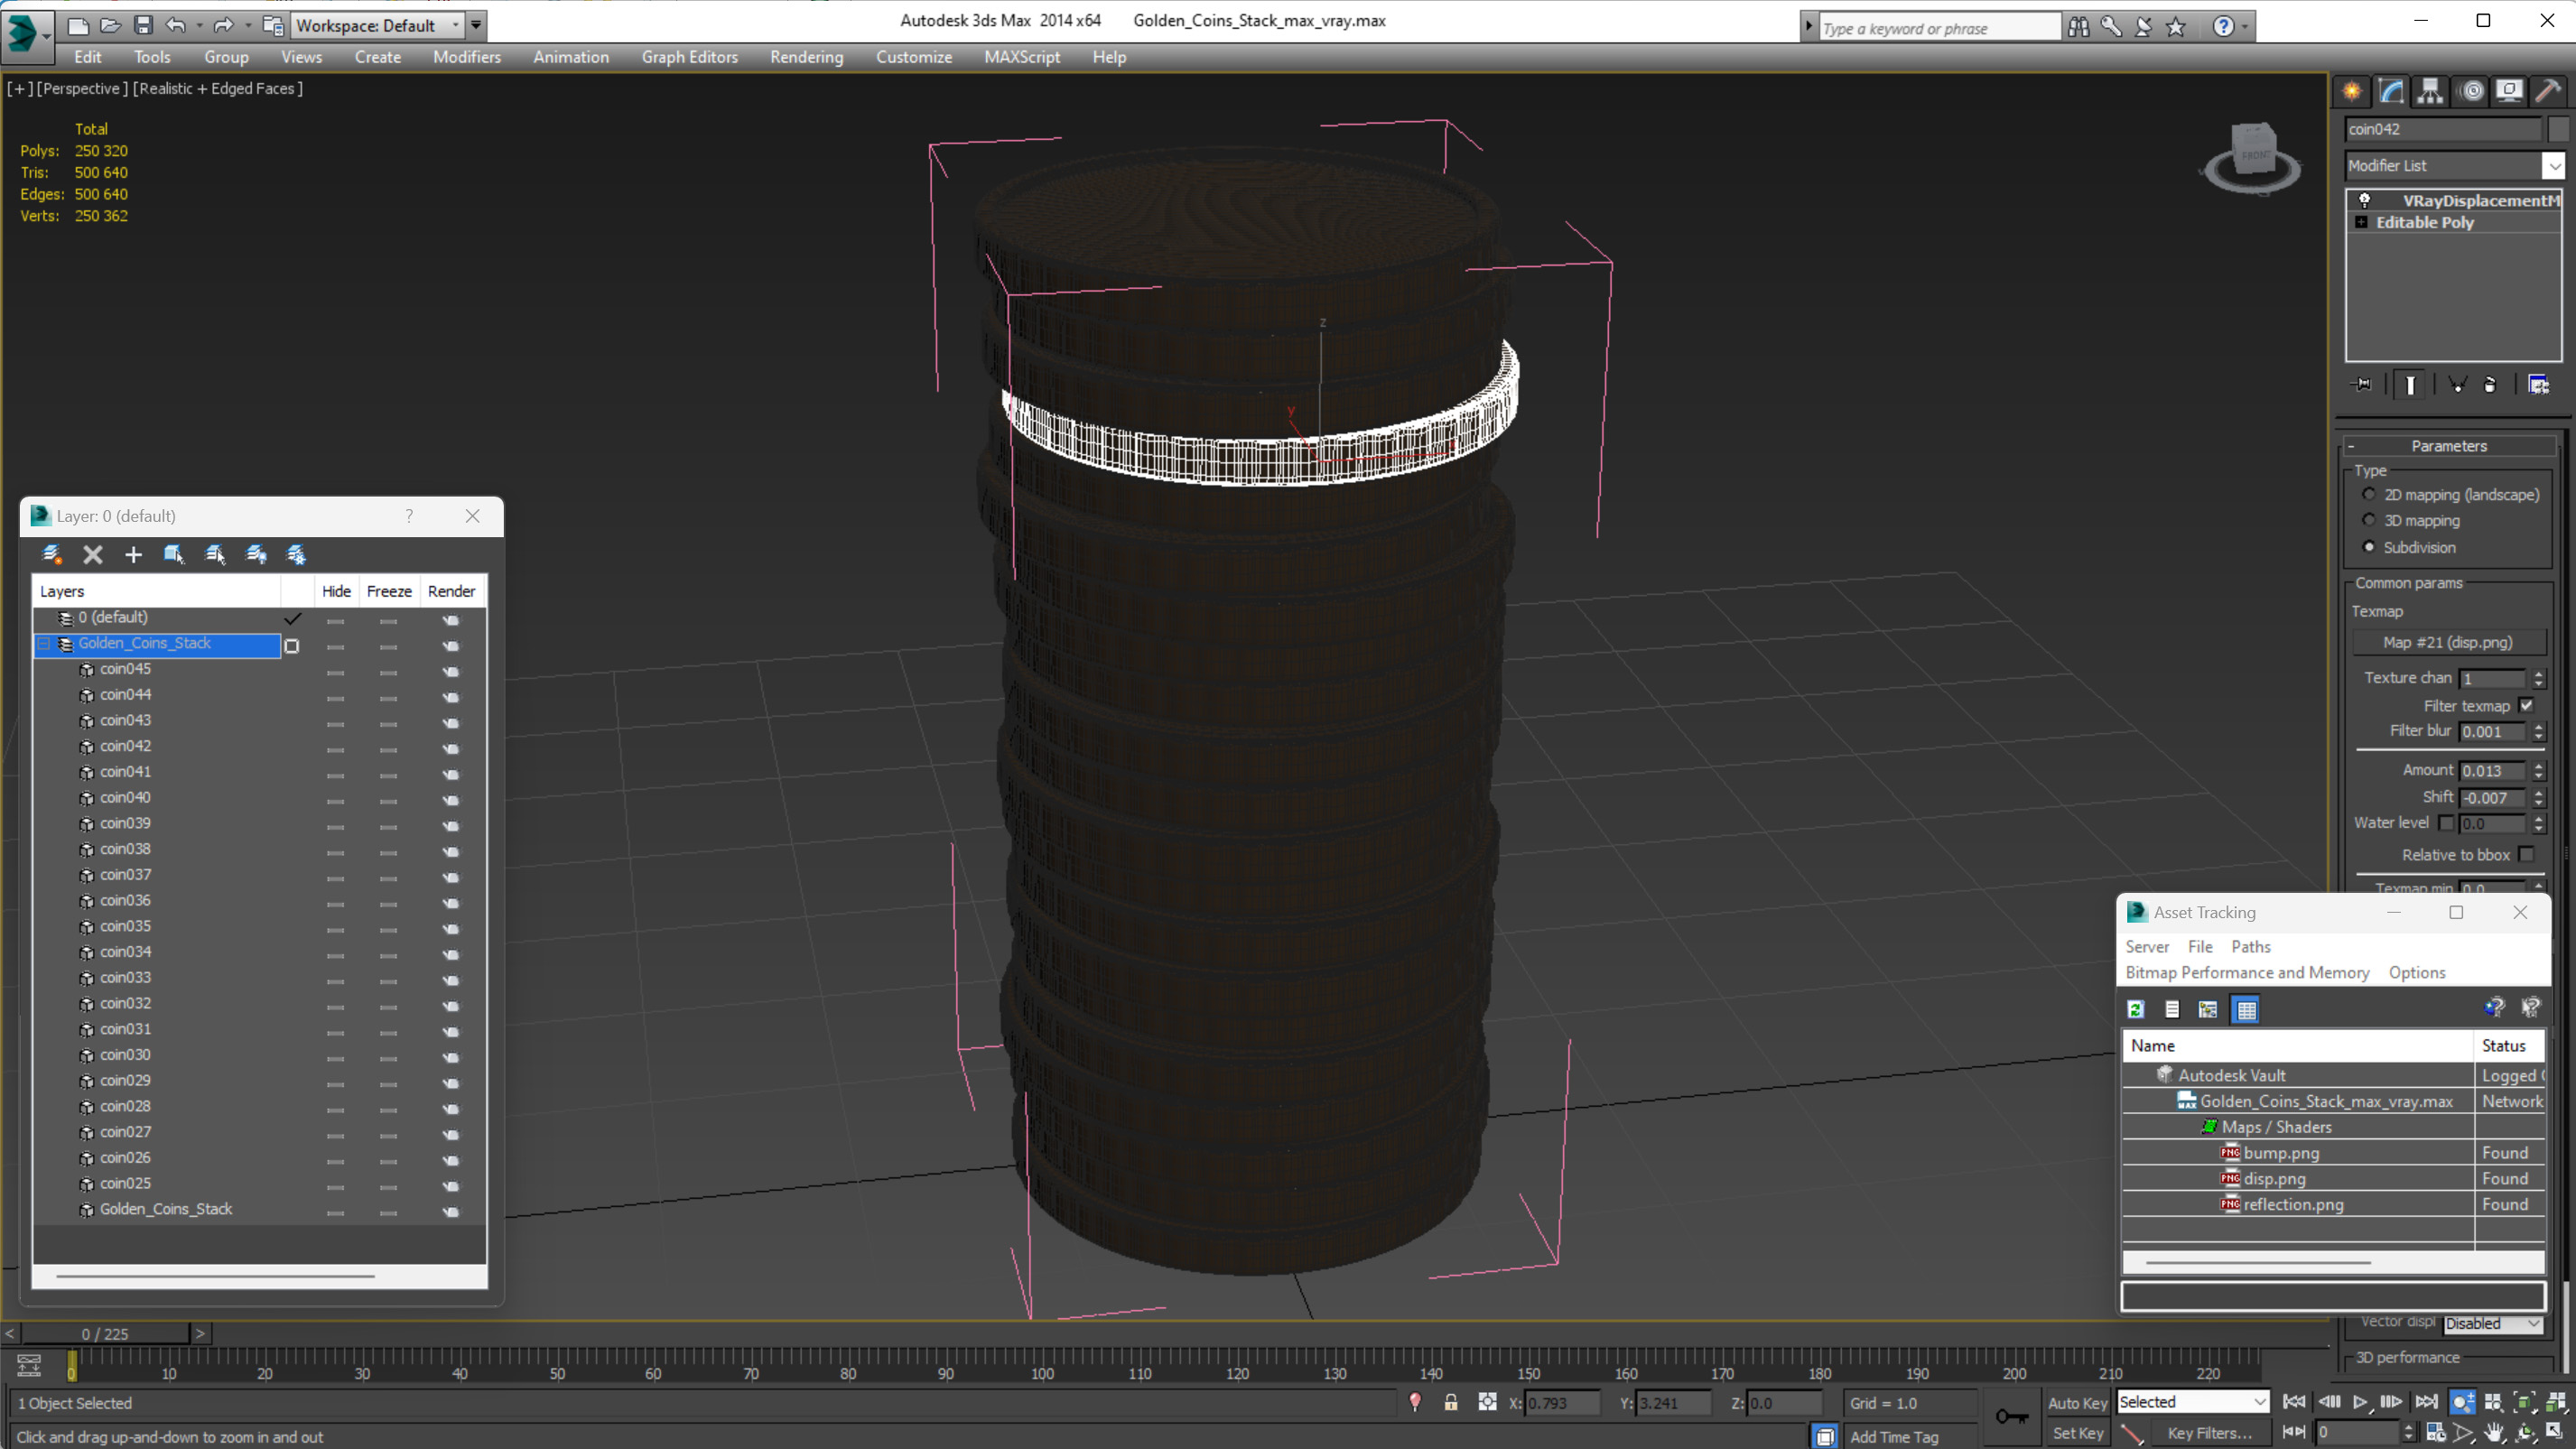Click the Set Key button

click(x=2077, y=1433)
